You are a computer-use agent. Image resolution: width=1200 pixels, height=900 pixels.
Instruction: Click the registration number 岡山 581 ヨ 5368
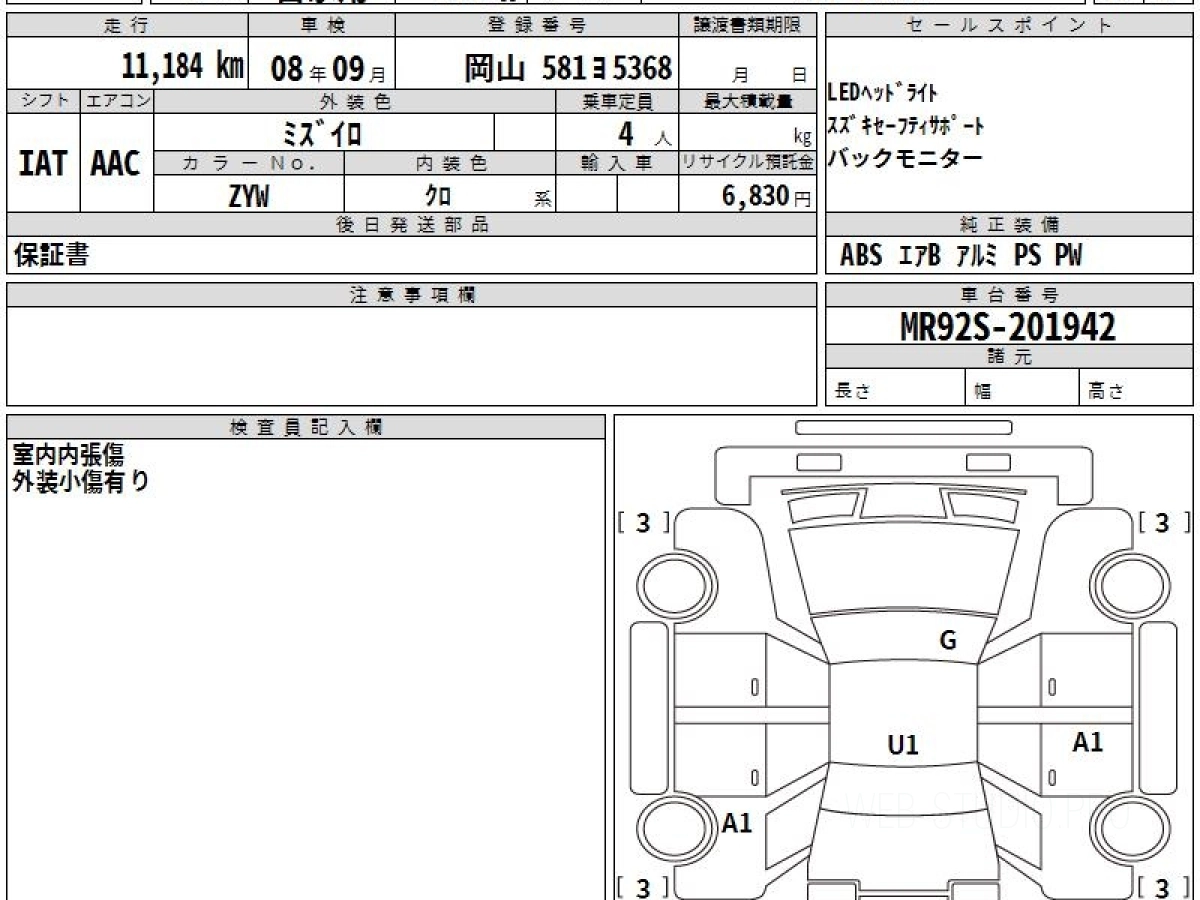567,68
